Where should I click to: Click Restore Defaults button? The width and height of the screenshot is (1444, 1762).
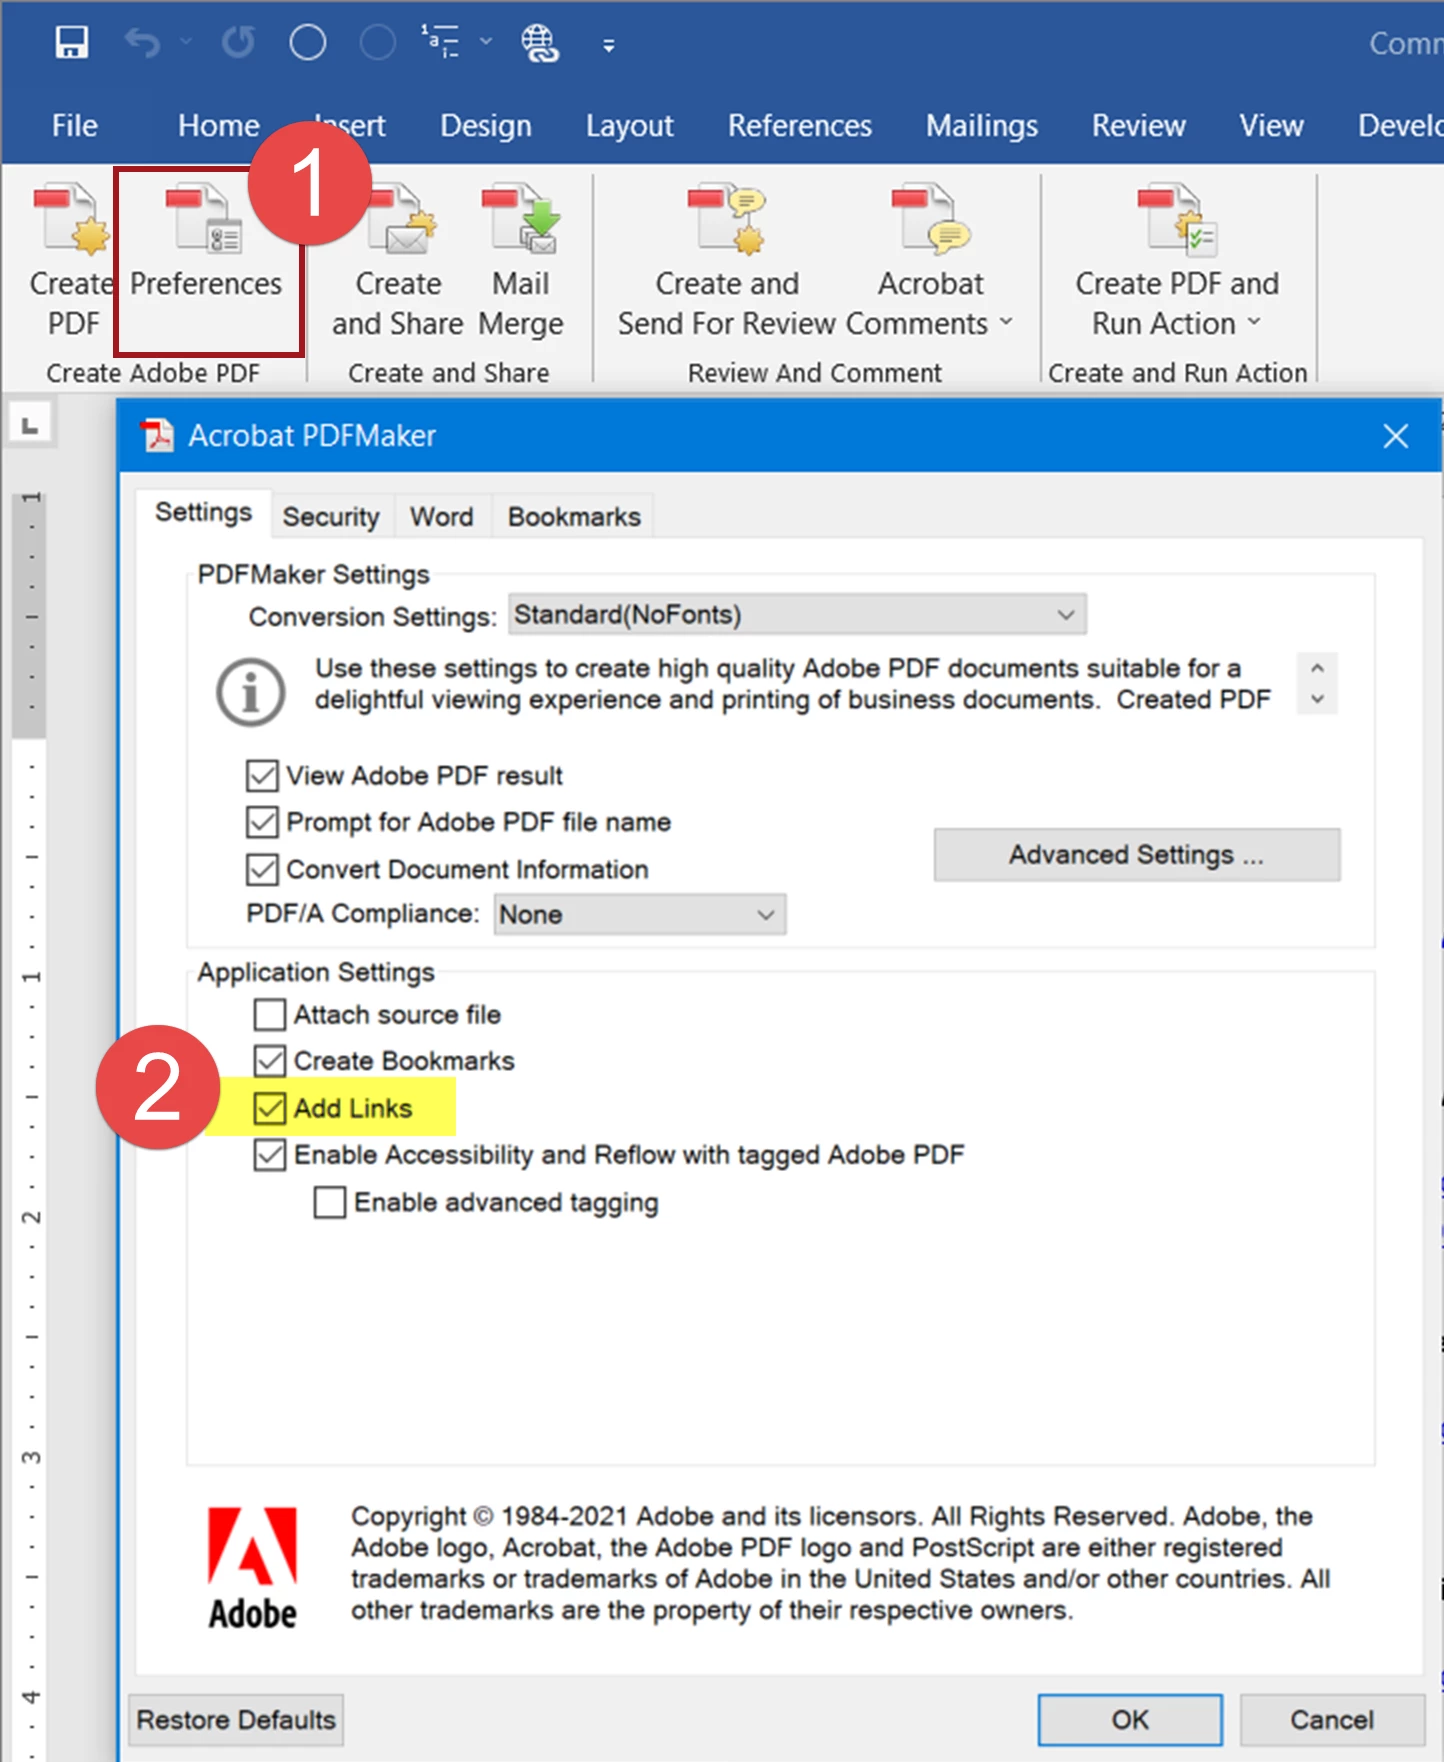coord(236,1720)
